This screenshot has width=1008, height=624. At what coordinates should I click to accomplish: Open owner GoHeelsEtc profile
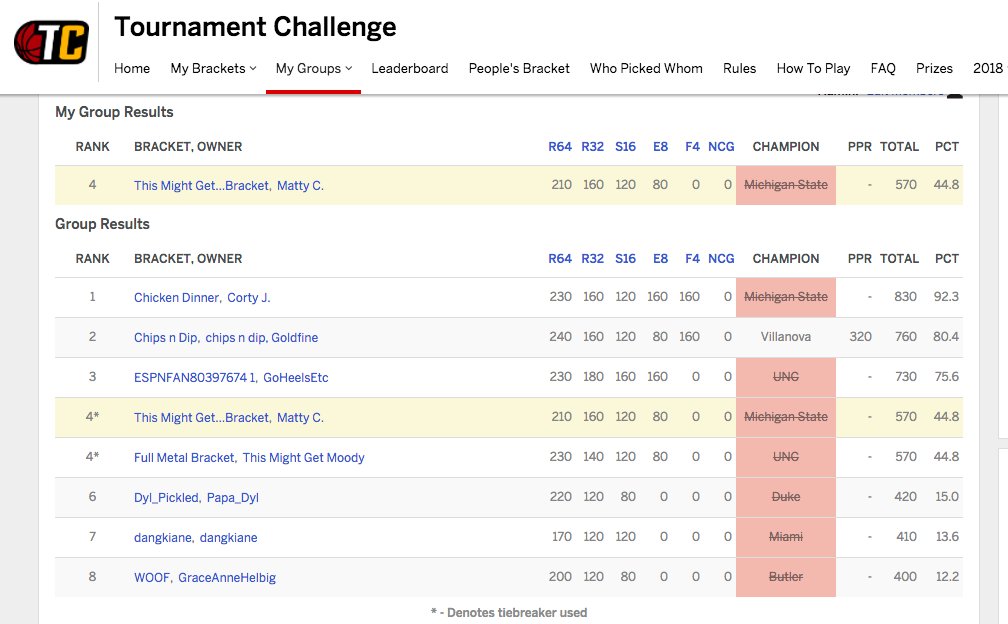296,377
